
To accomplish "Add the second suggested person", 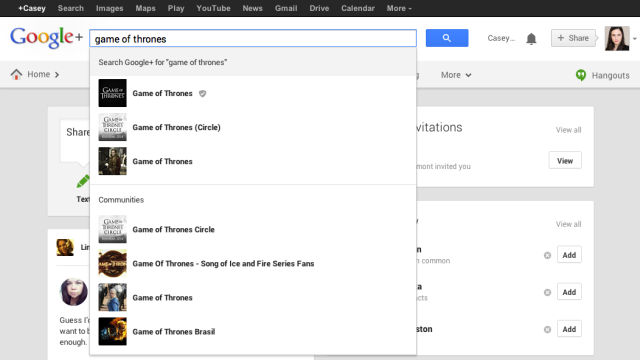I will click(x=569, y=292).
